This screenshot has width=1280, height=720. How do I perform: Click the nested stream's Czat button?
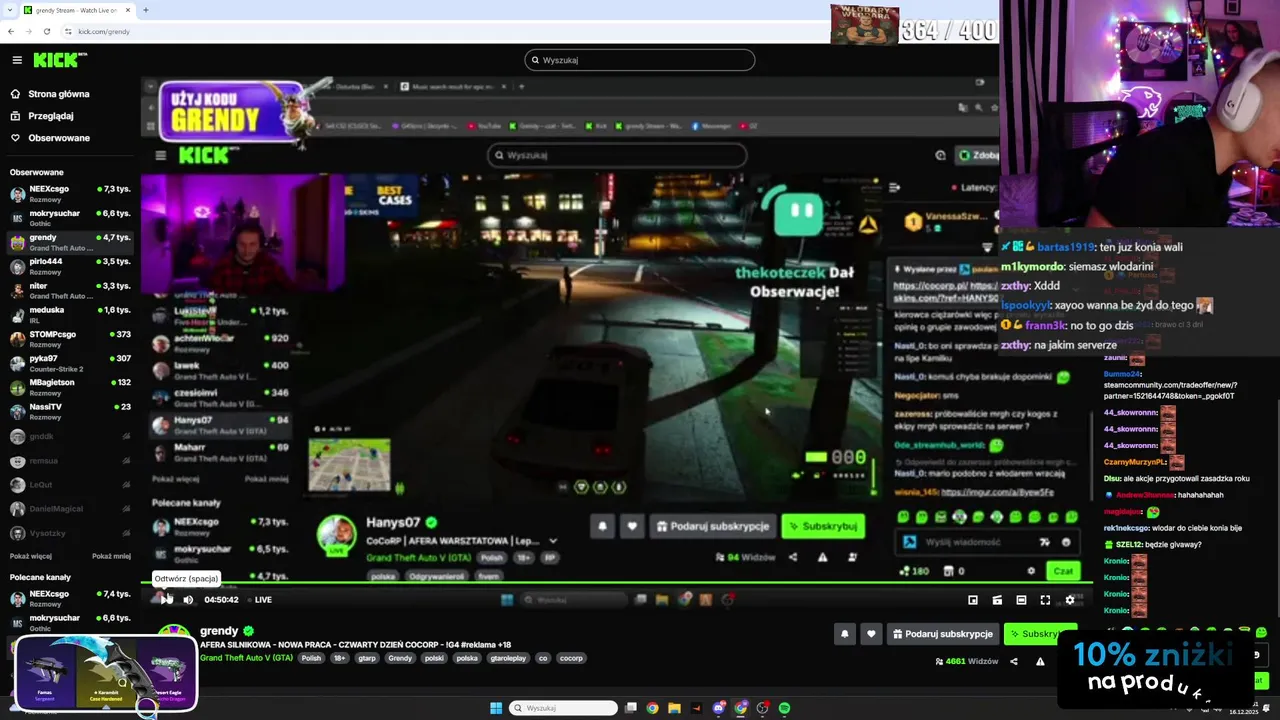point(1062,571)
